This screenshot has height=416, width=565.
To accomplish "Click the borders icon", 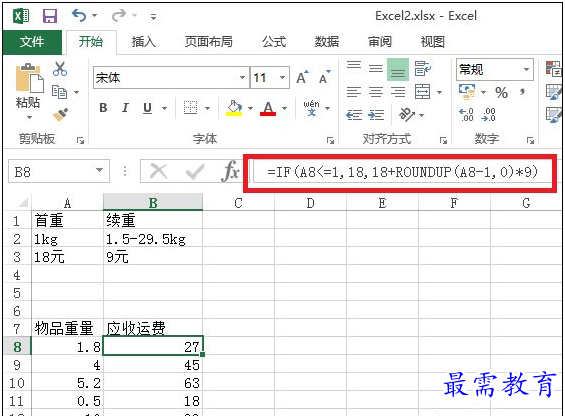I will point(190,107).
